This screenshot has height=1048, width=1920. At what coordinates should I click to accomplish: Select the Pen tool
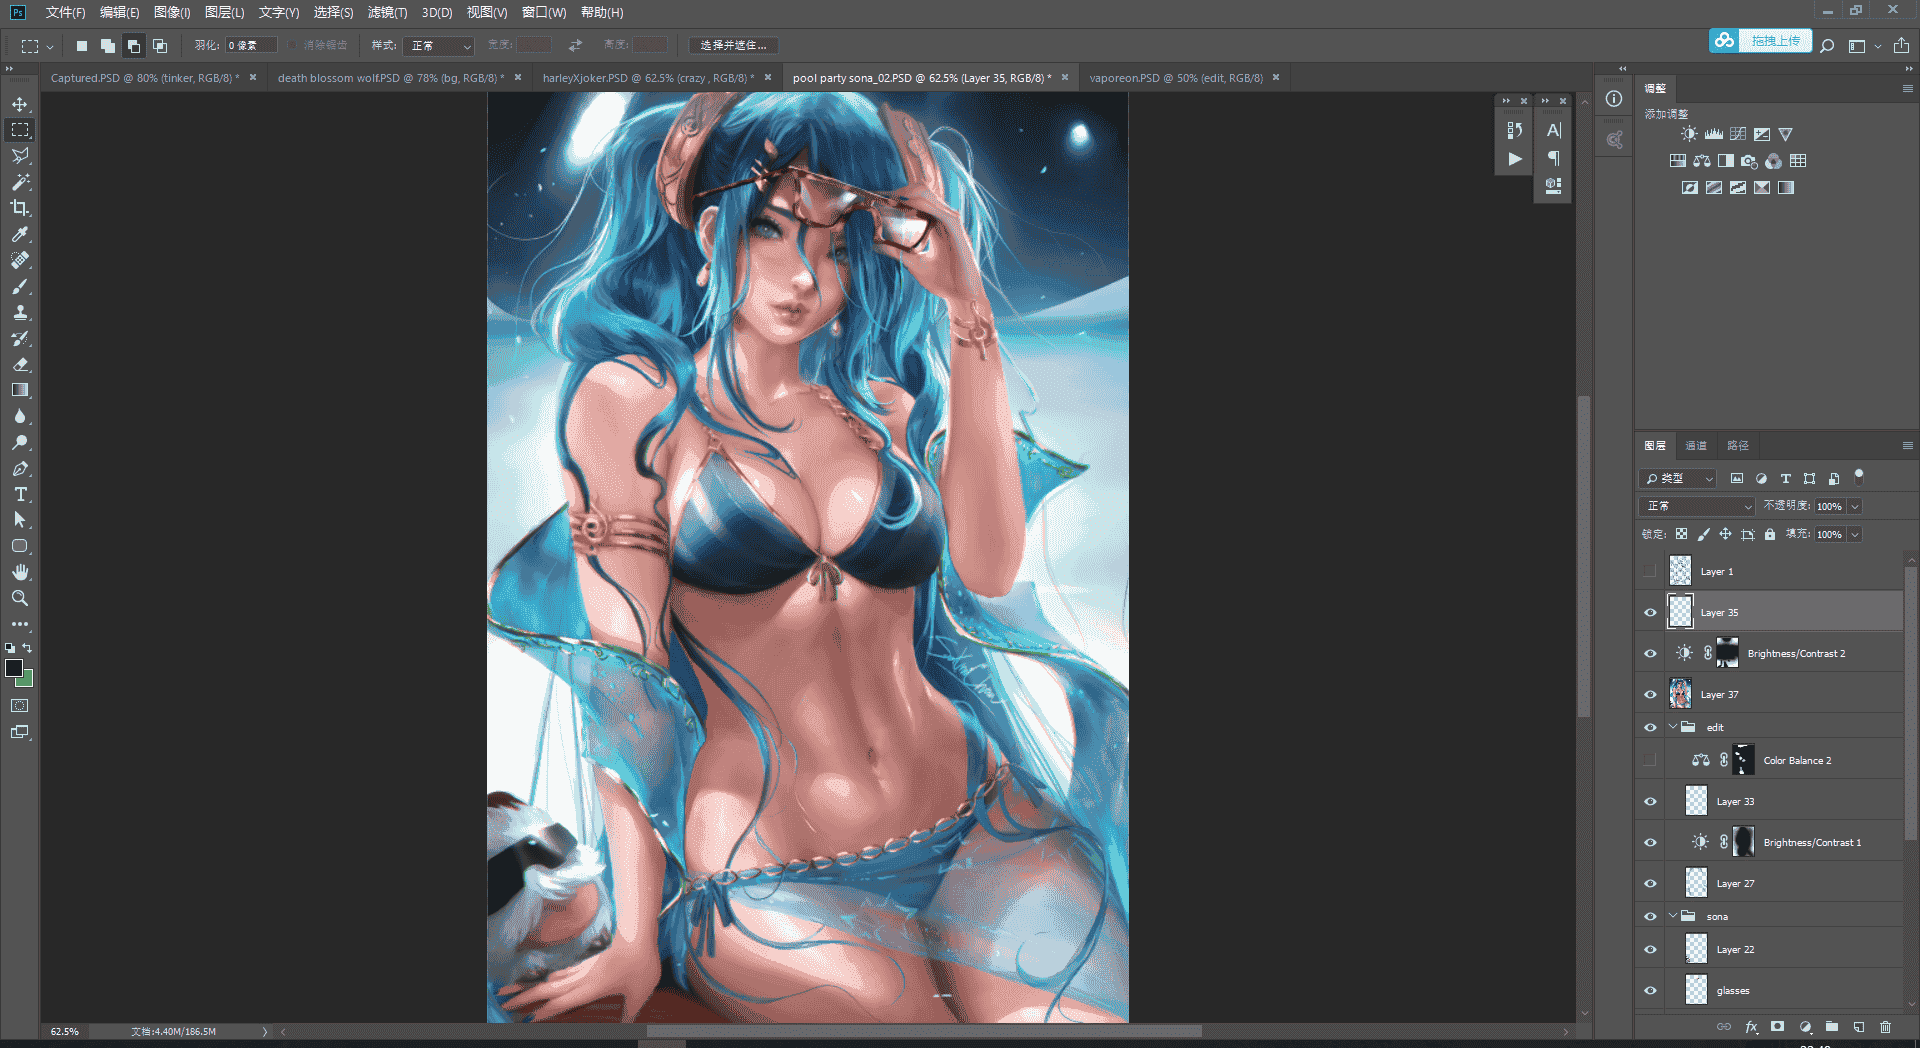tap(20, 468)
